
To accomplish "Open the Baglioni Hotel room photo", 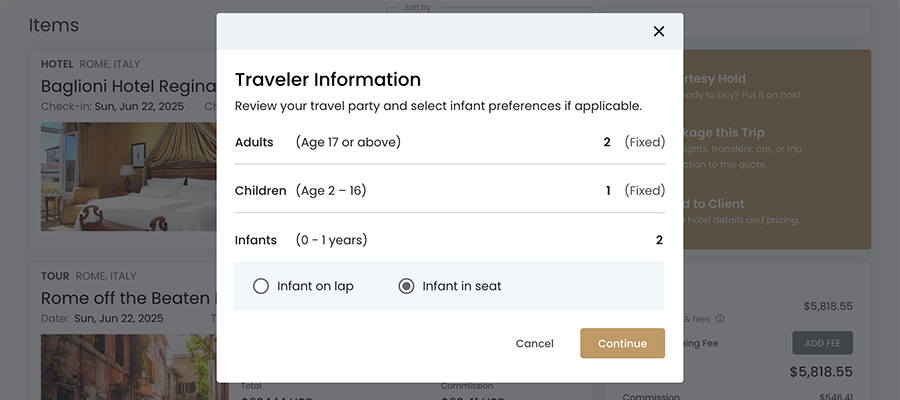I will tap(128, 177).
